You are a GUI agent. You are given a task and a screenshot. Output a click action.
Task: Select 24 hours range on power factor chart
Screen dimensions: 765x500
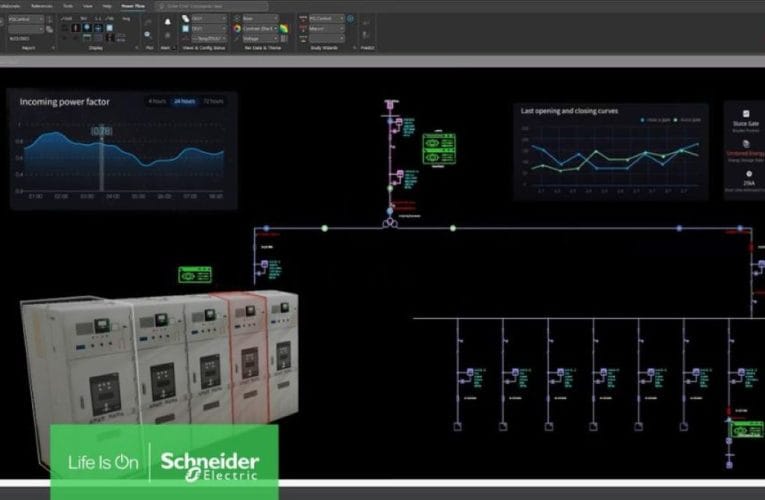[x=184, y=101]
